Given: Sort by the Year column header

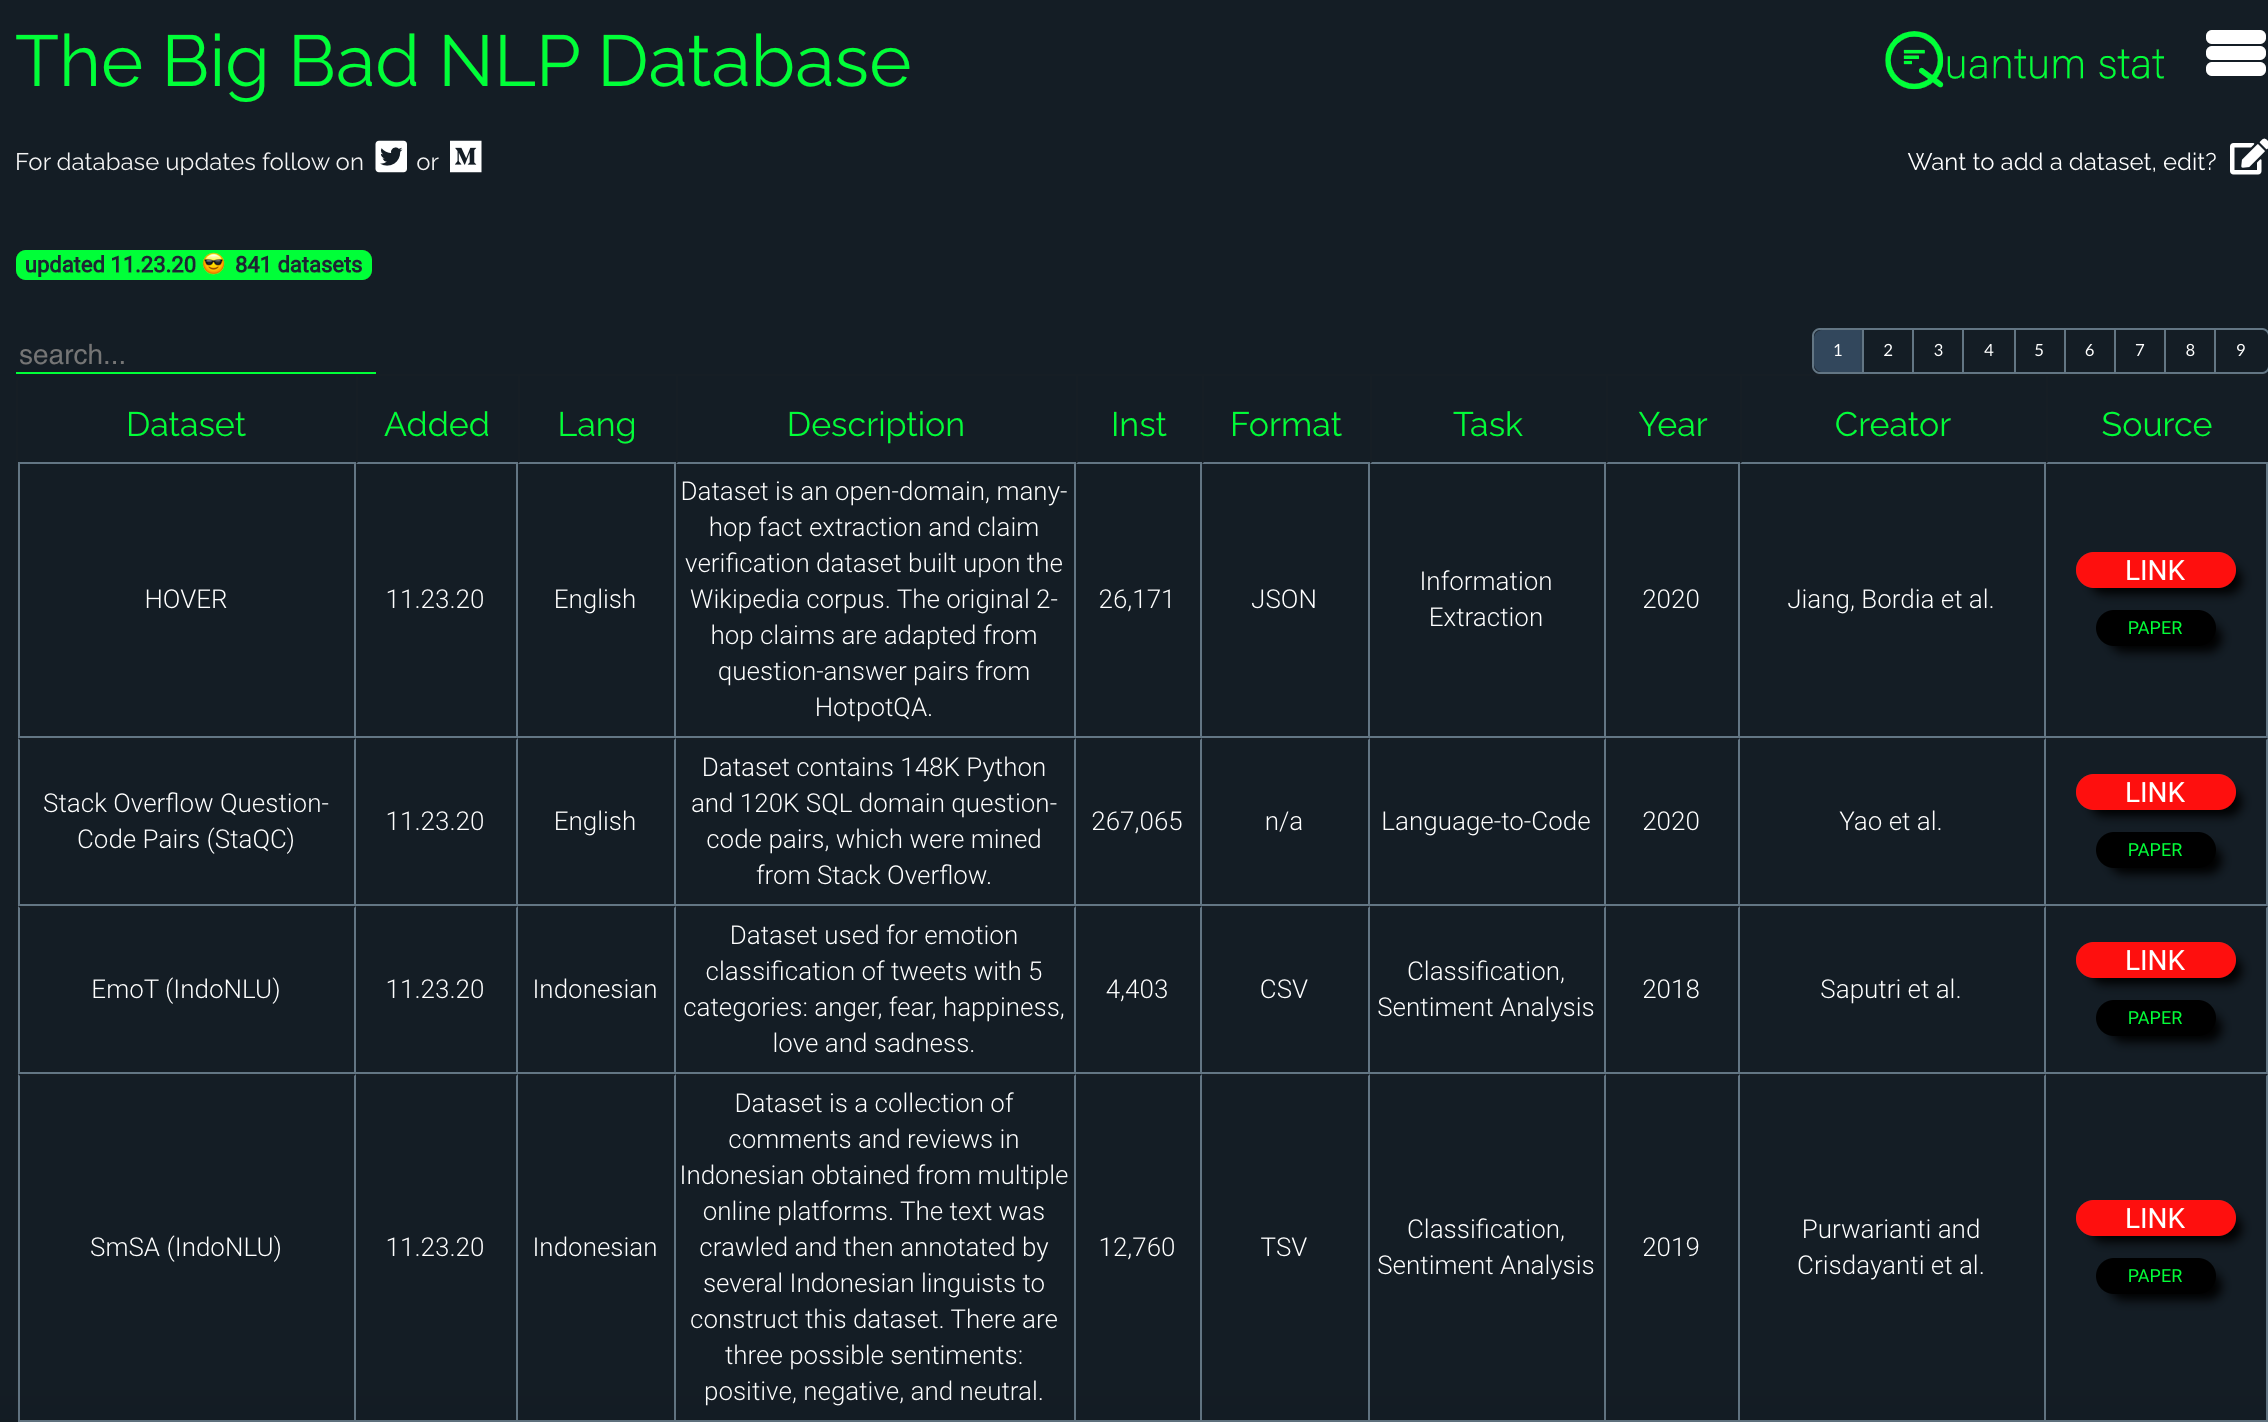Looking at the screenshot, I should [x=1672, y=425].
